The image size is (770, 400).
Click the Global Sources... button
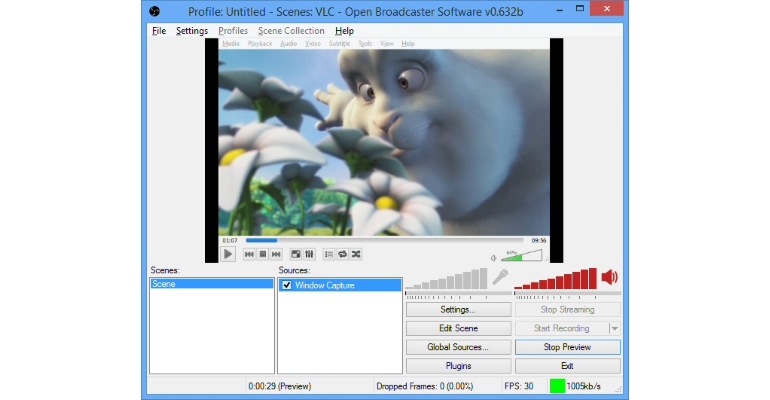(458, 347)
